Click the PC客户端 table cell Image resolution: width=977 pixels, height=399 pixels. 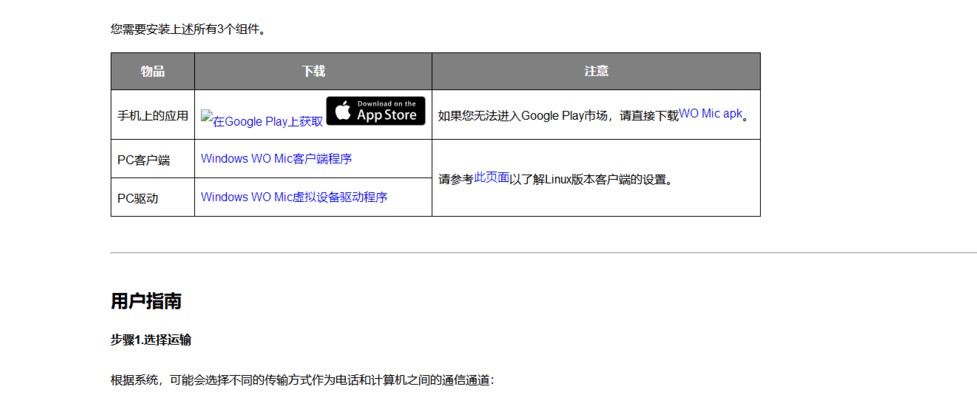153,159
